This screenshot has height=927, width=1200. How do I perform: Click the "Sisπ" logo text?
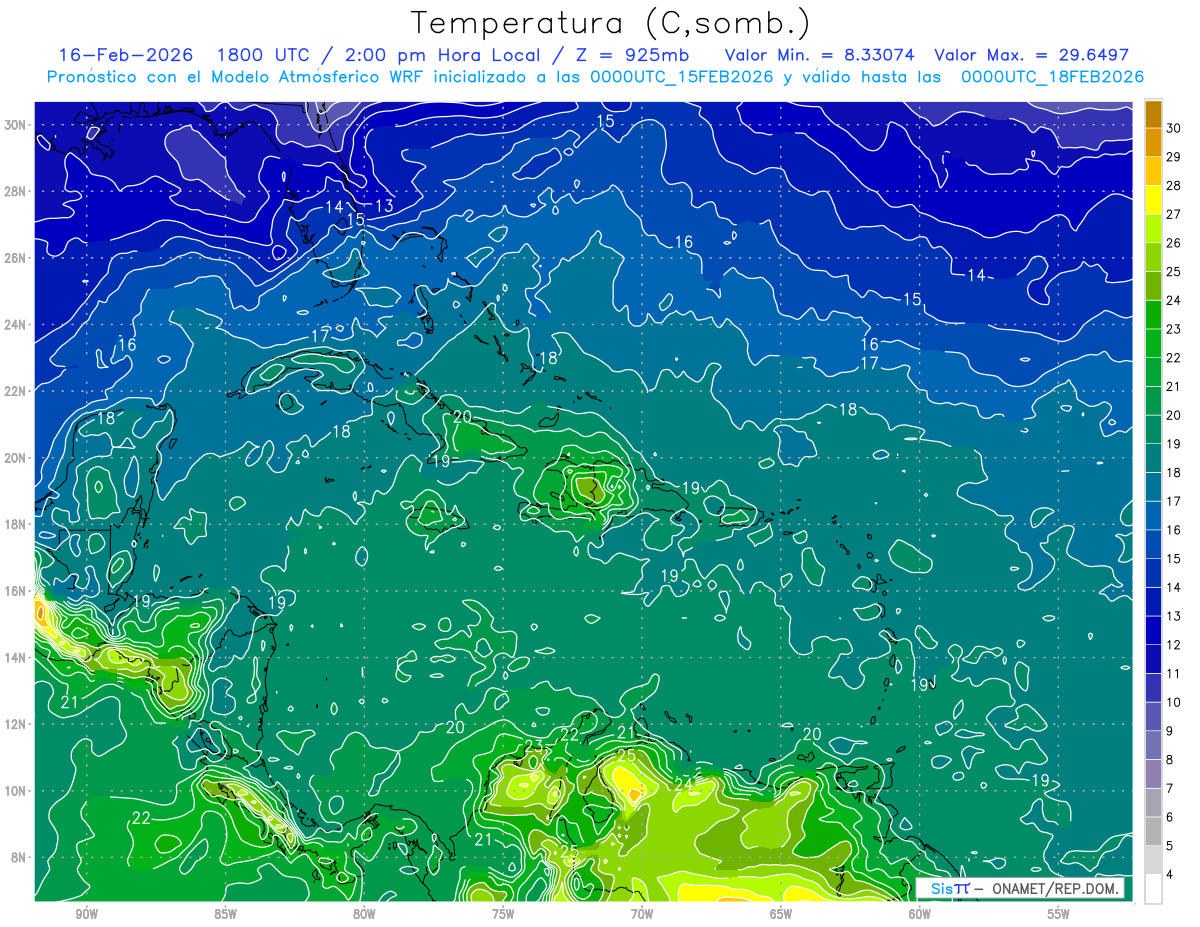pyautogui.click(x=950, y=888)
